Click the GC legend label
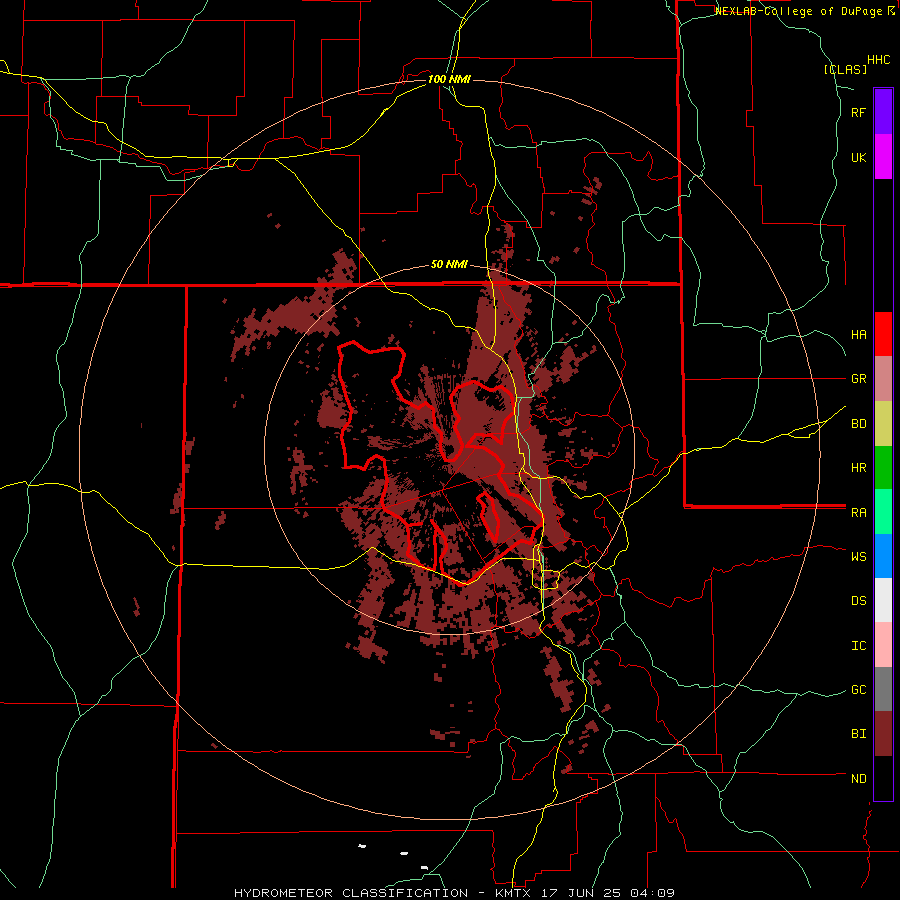Screen dimensions: 900x900 pyautogui.click(x=859, y=690)
